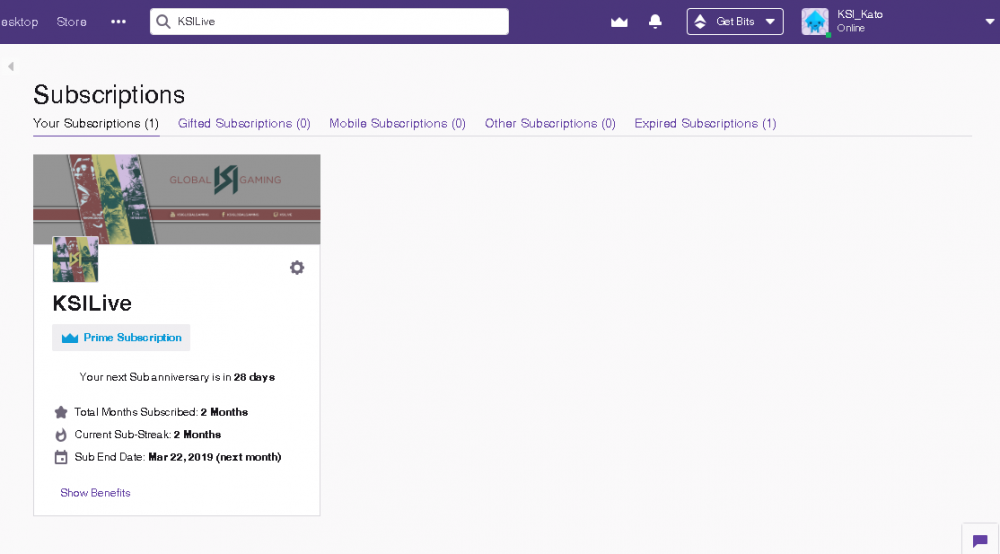Screen dimensions: 1000x554
Task: Open the Get Bits dropdown
Action: tap(735, 22)
